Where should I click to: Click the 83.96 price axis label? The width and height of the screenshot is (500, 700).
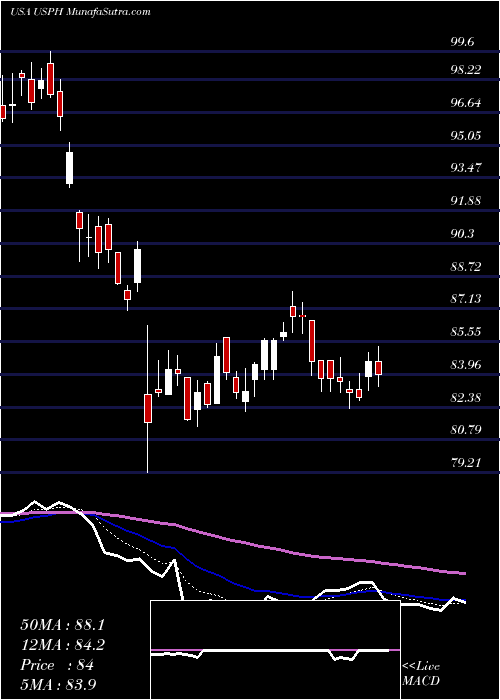click(467, 365)
